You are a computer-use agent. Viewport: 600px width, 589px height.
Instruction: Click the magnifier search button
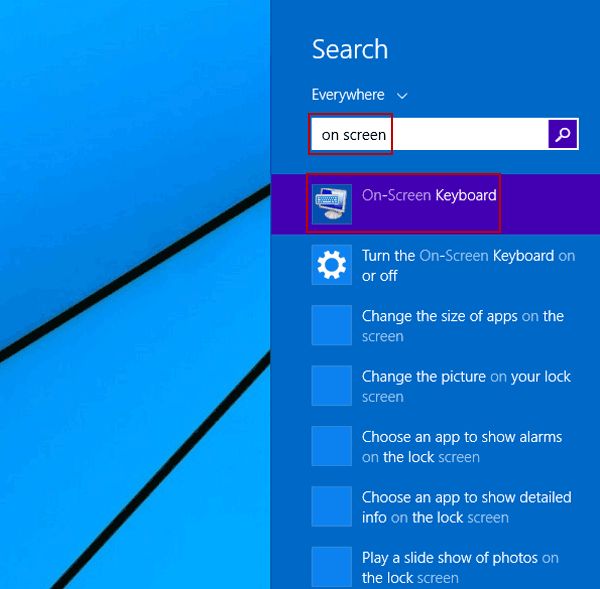click(563, 134)
